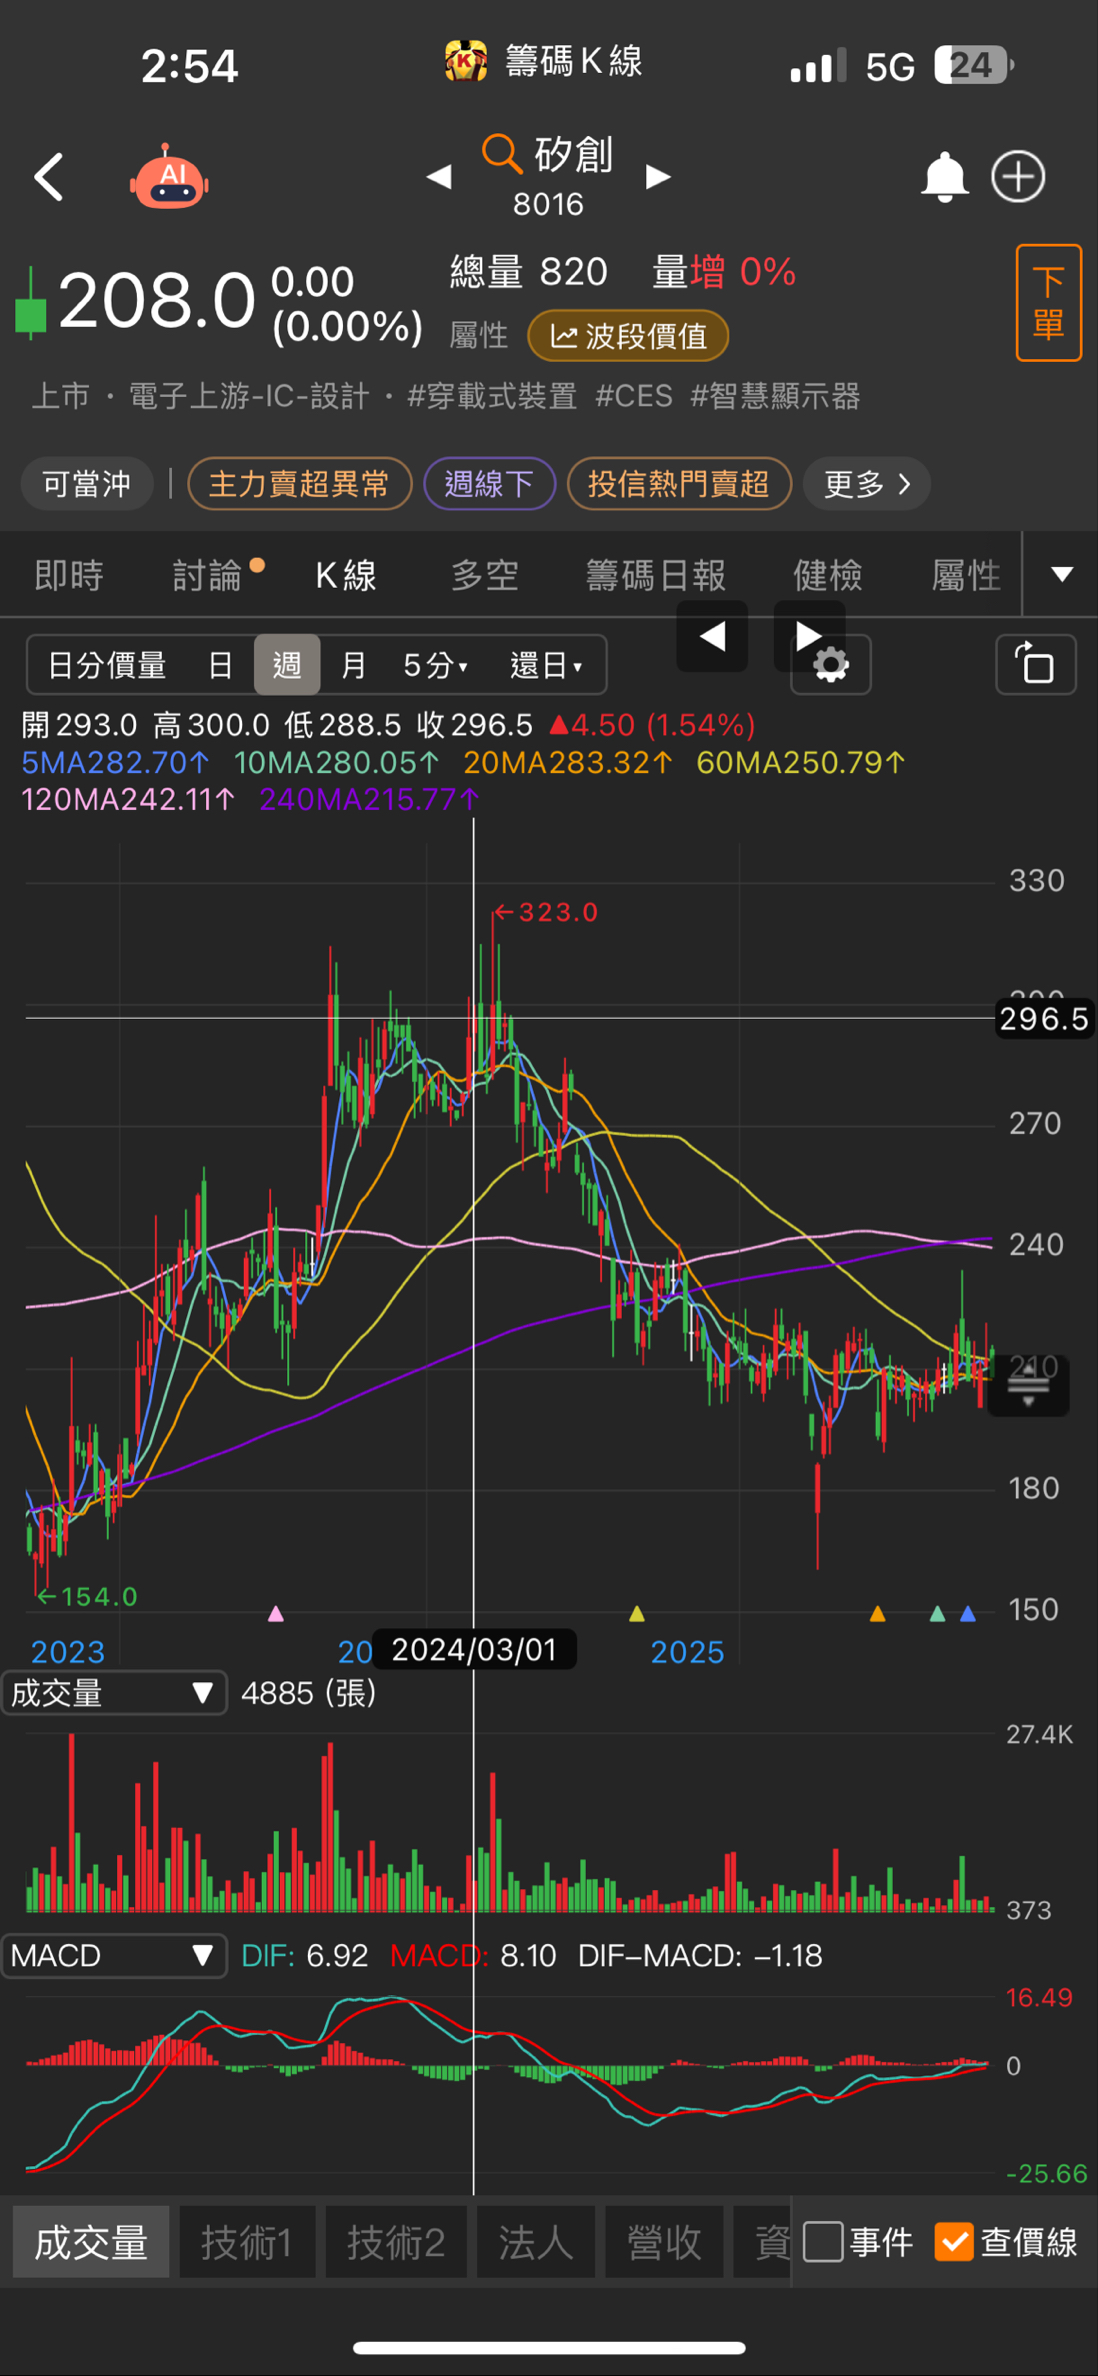Select 法人 indicator tab
Screen dimensions: 1098x2376
536,2242
